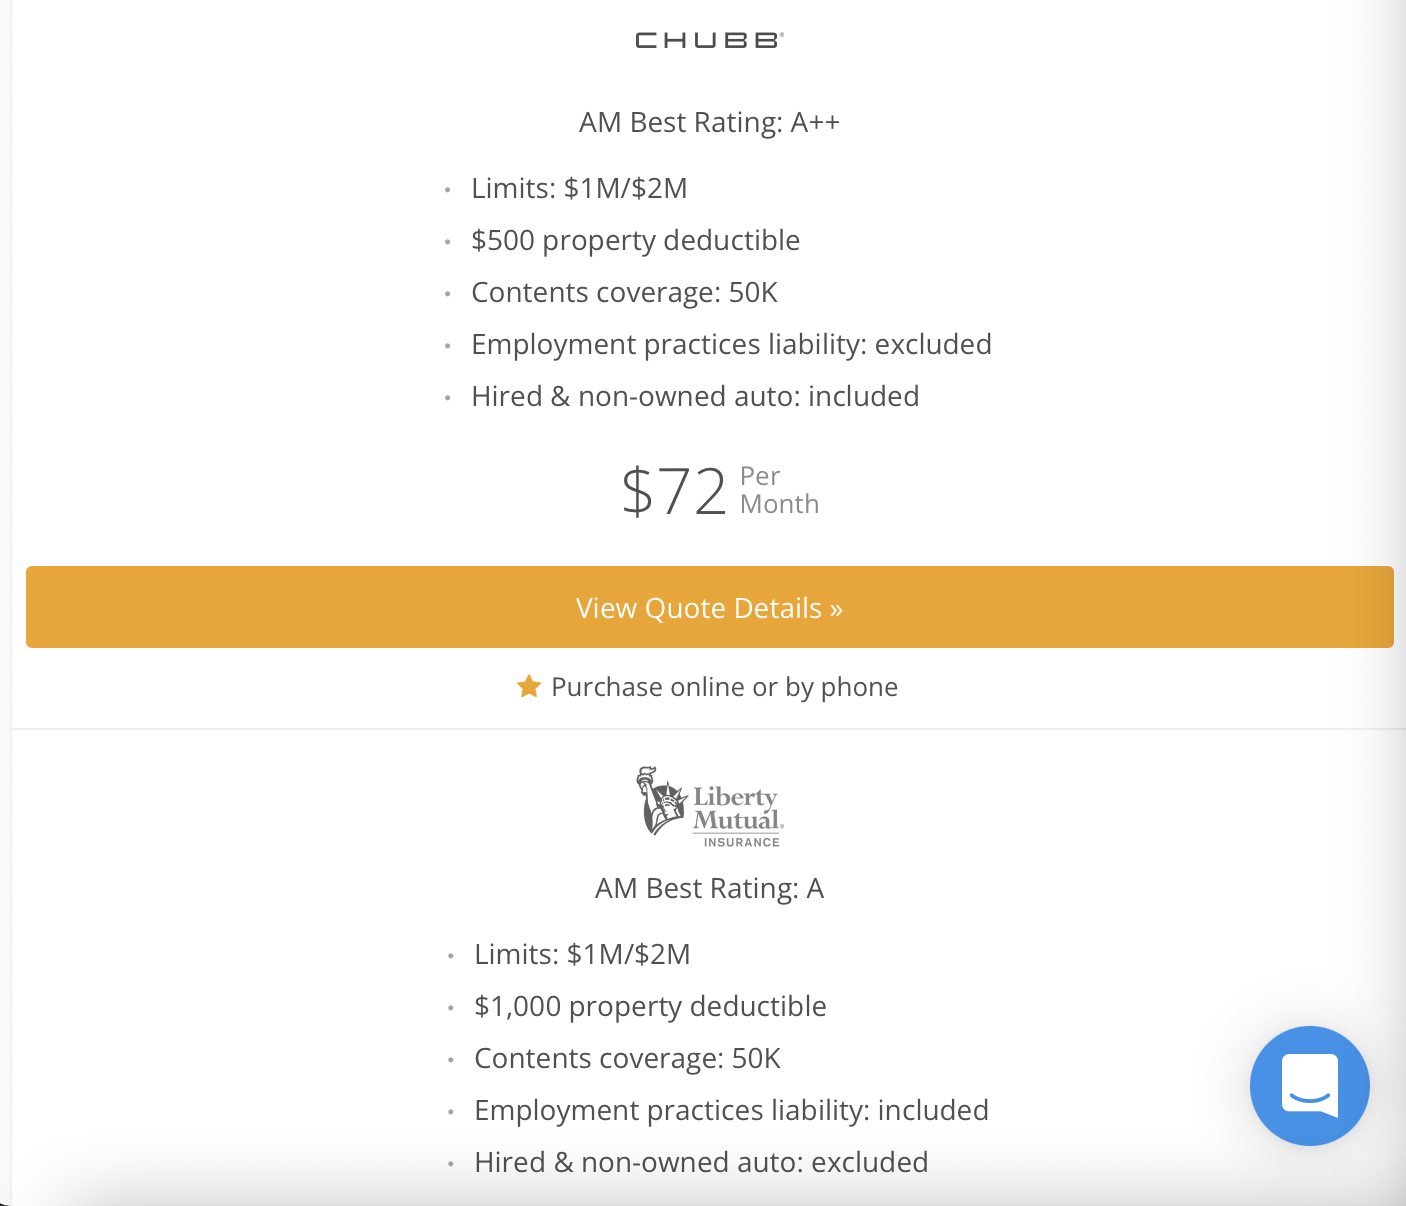Click the Chubb logo
This screenshot has width=1406, height=1206.
pos(709,40)
